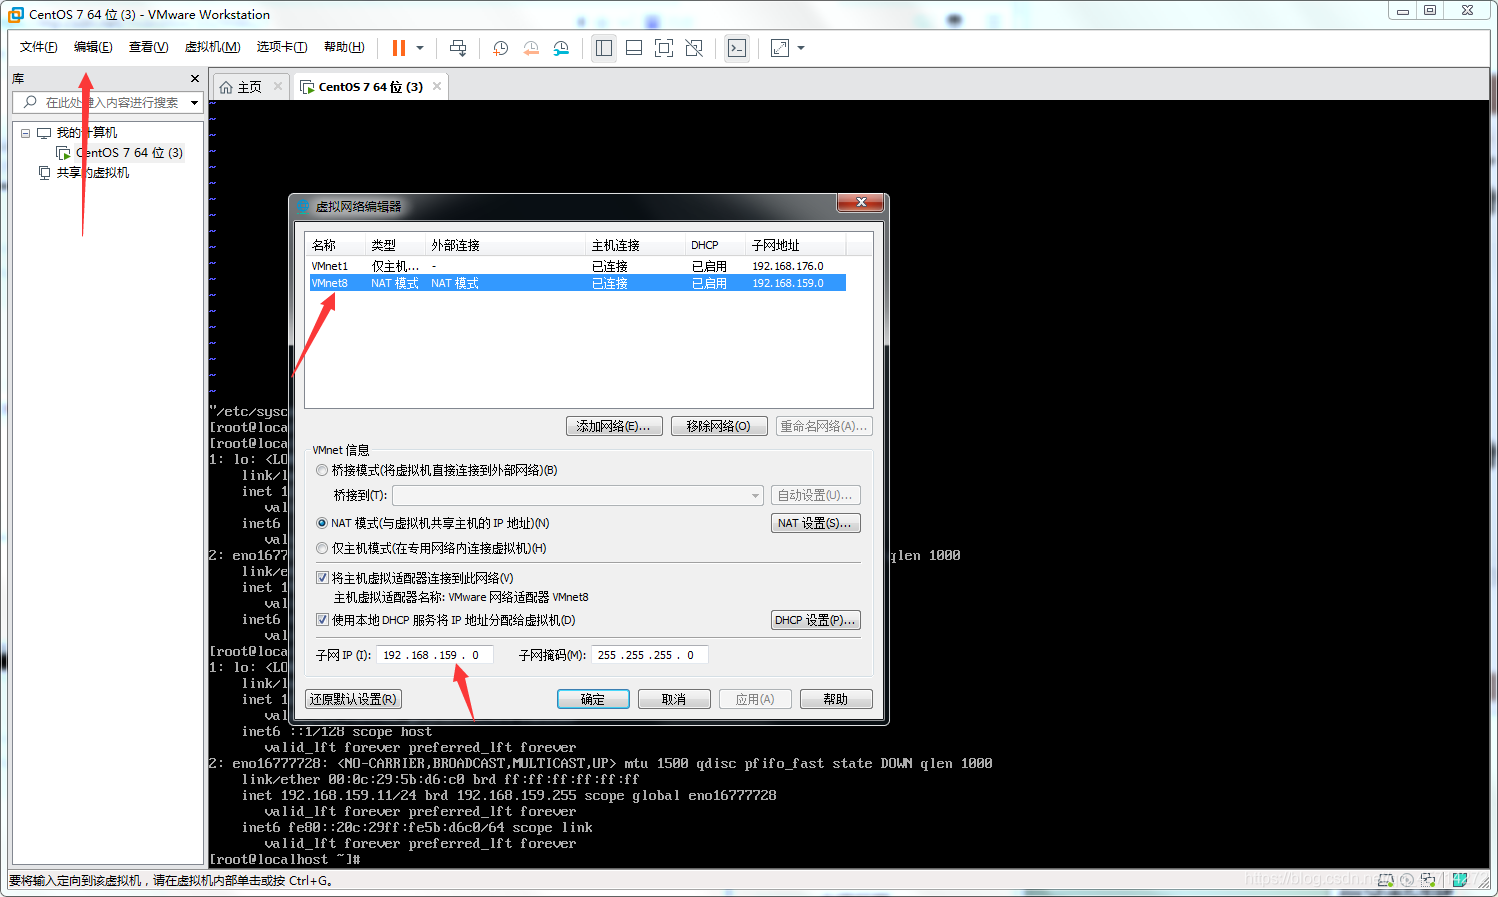1498x897 pixels.
Task: Open the dropdown beside the stretch display icon
Action: (x=801, y=48)
